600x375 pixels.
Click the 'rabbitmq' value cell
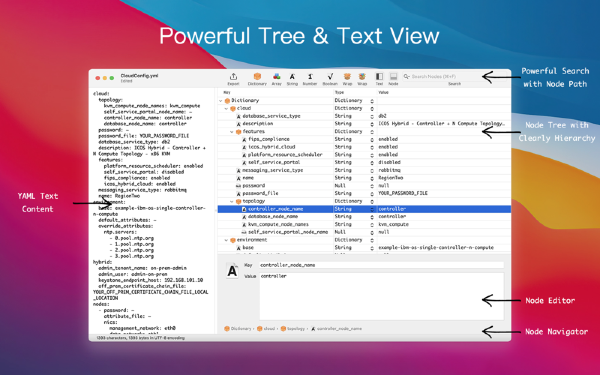pyautogui.click(x=390, y=170)
